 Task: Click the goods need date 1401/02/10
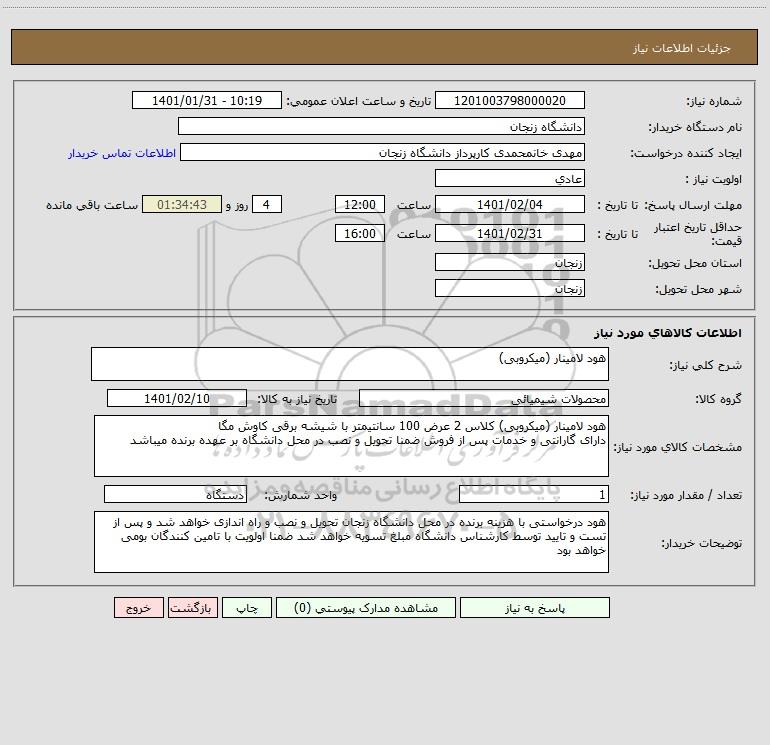[177, 398]
